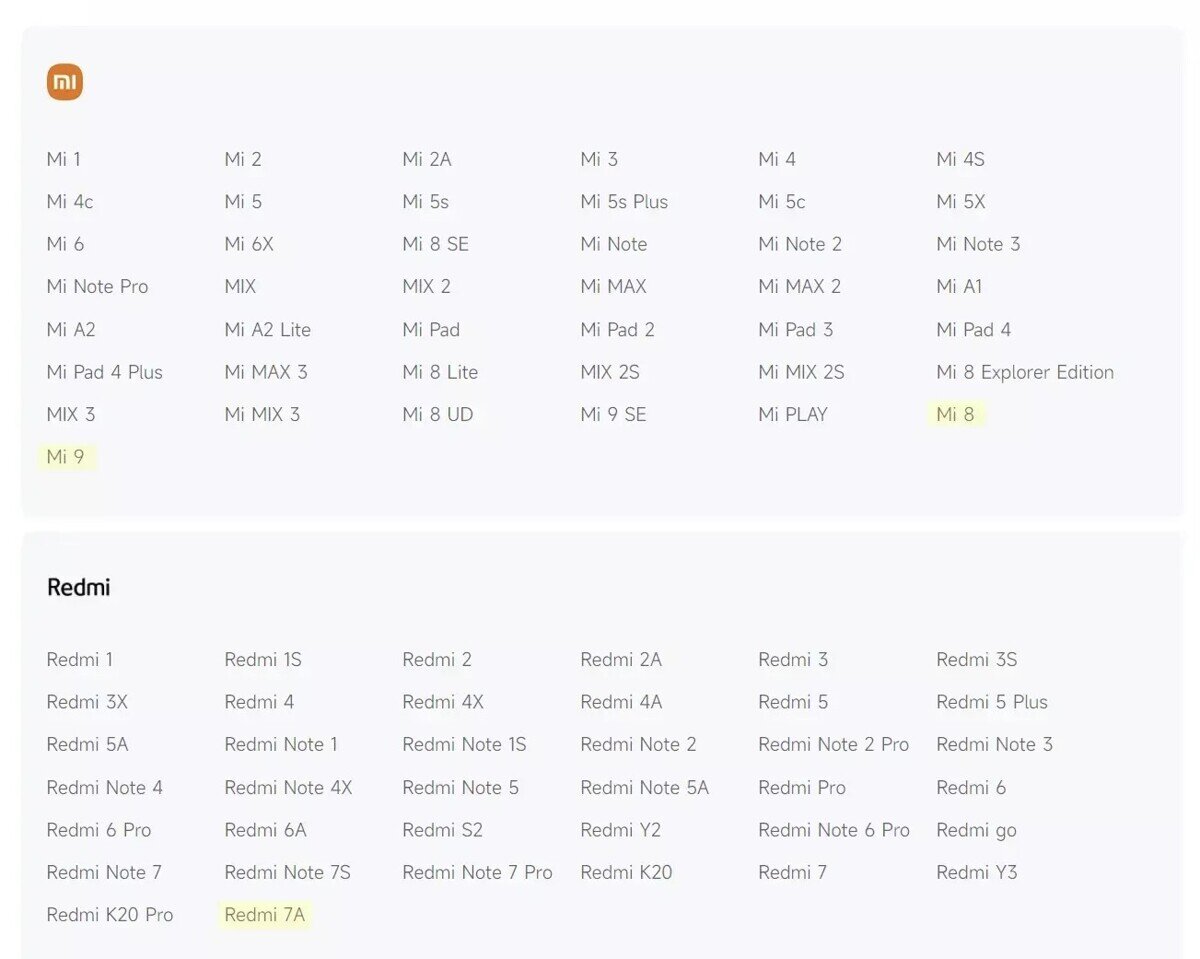Select the Mi 8 Lite model
Viewport: 1200px width, 959px height.
click(441, 372)
